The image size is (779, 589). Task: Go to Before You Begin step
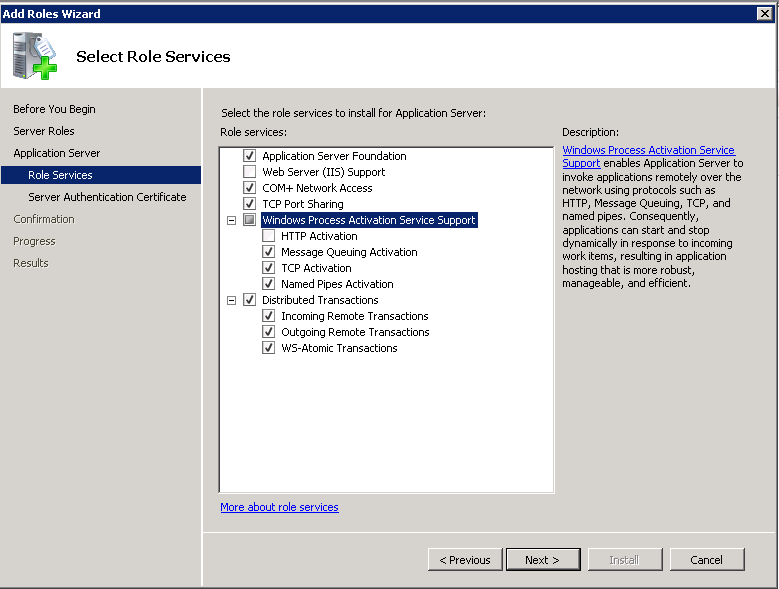54,109
